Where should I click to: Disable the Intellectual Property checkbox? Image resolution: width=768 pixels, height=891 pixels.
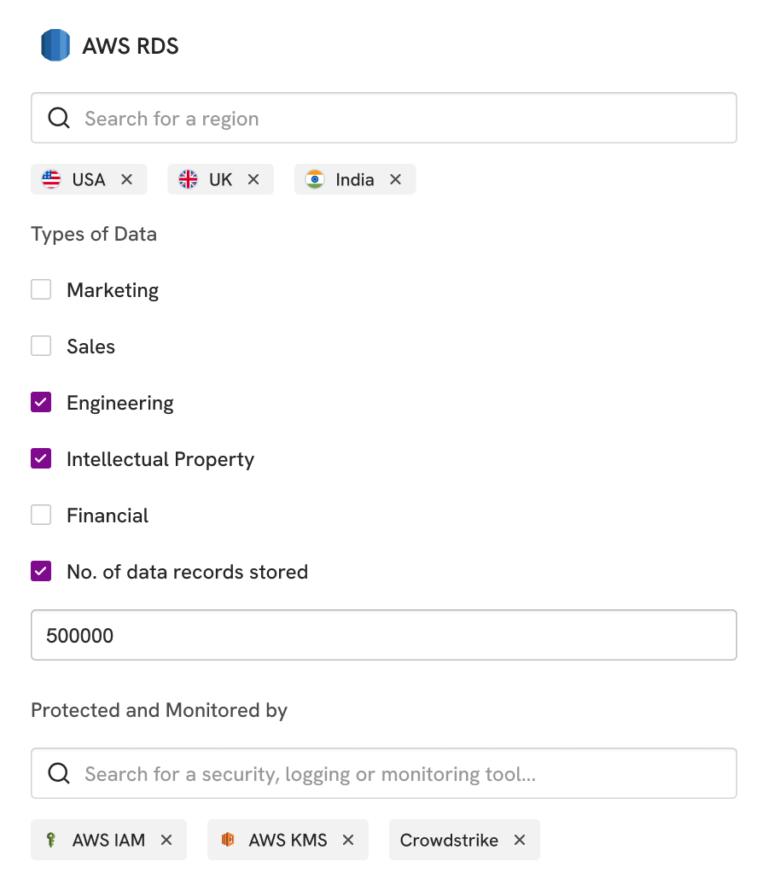(x=41, y=458)
